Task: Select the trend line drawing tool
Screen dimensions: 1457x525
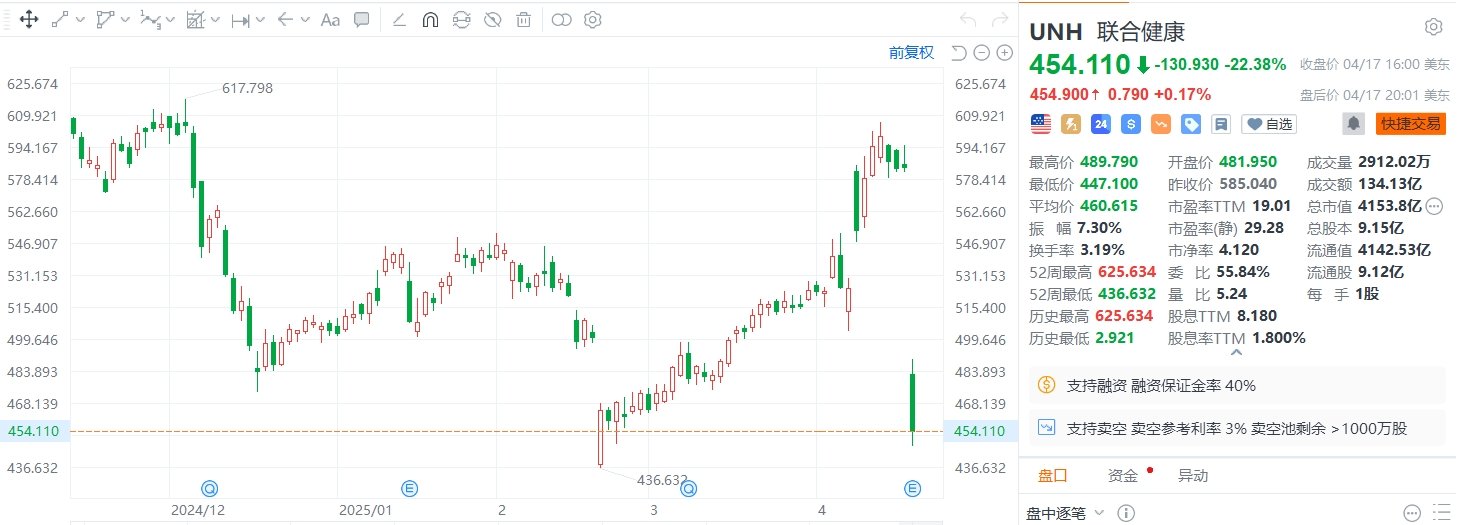Action: tap(59, 19)
